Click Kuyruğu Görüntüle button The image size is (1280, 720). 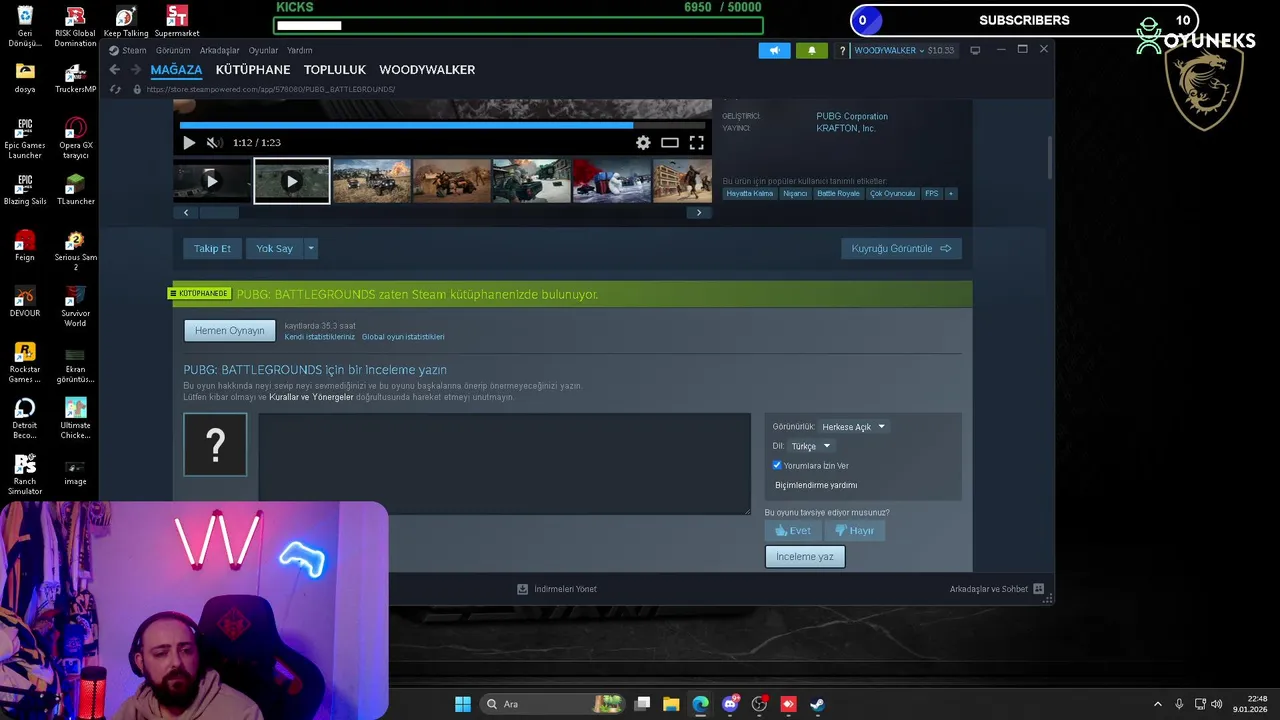click(901, 248)
